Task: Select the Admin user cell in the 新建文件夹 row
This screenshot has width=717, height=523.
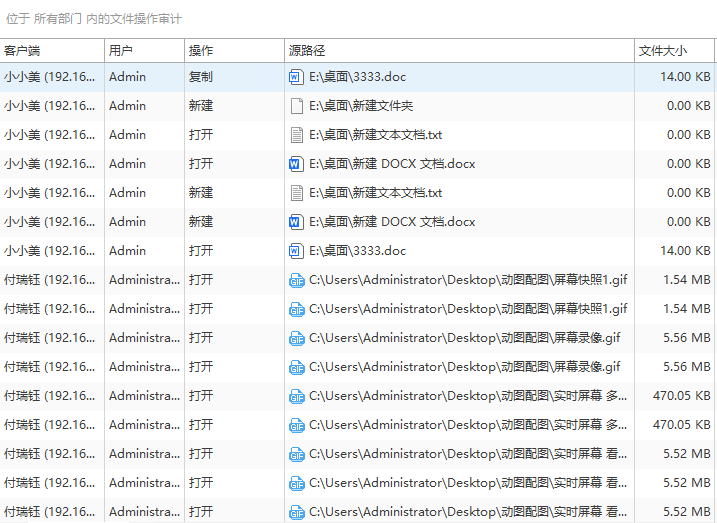Action: point(127,106)
